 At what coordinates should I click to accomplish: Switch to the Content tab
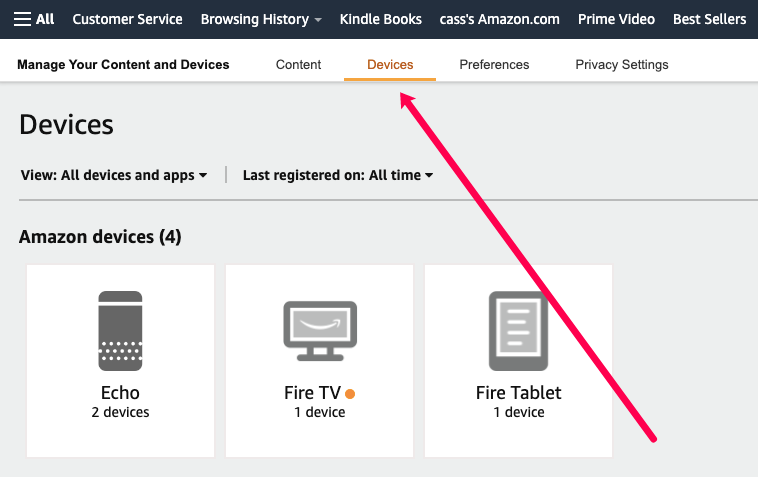[298, 65]
